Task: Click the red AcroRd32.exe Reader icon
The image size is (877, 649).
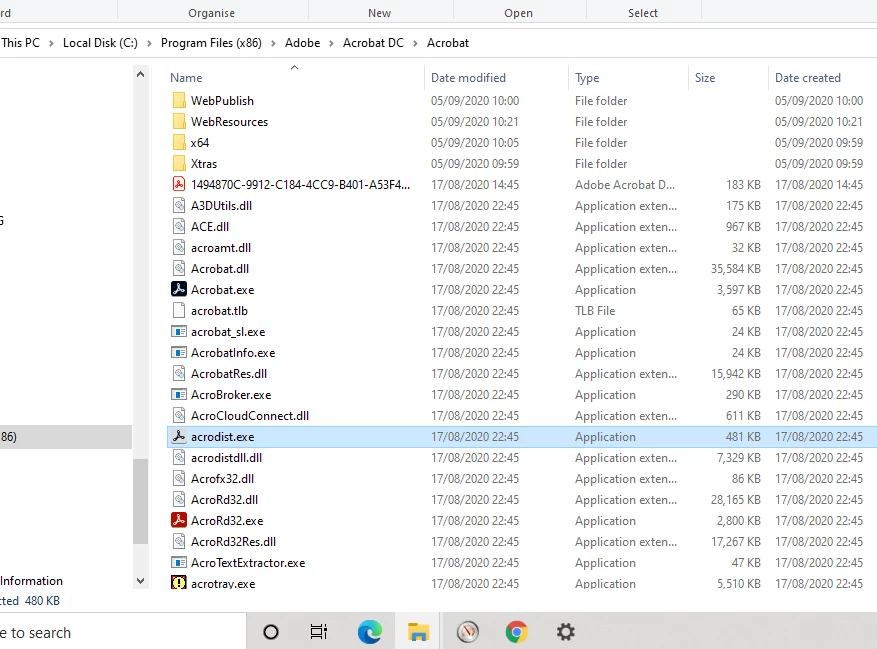Action: pos(179,520)
